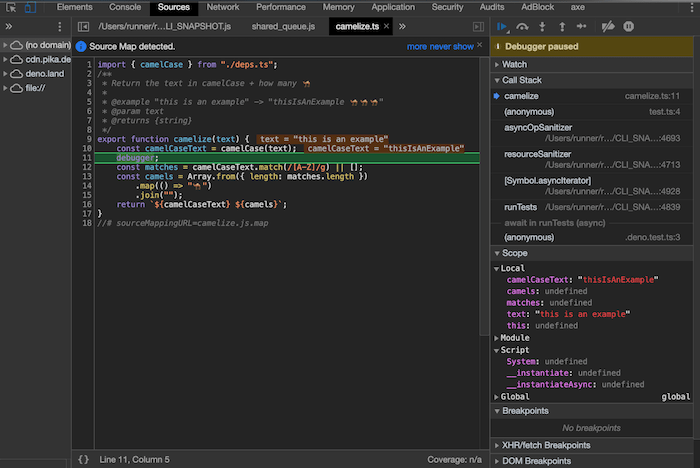Show more navigator tabs chevron
This screenshot has height=468, width=700.
coord(9,26)
